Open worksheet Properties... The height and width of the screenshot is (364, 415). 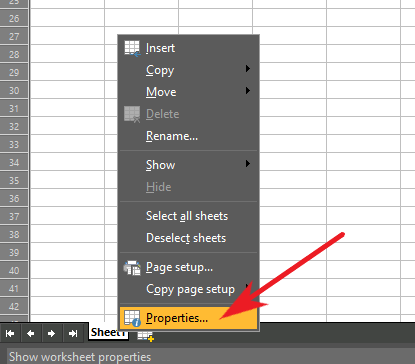[x=189, y=318]
